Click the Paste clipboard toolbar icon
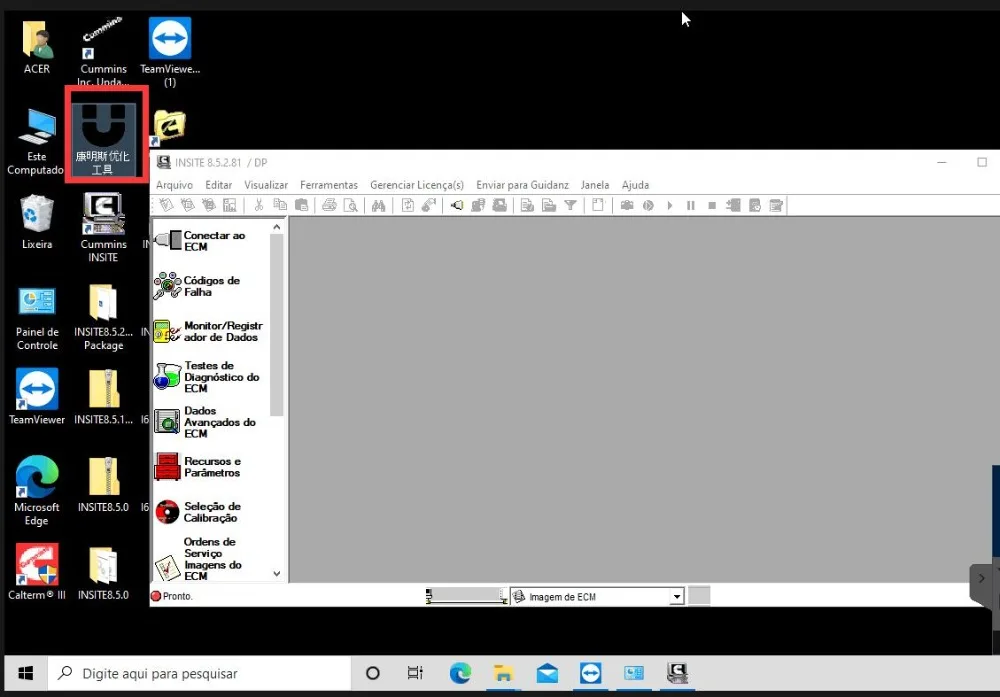Image resolution: width=1000 pixels, height=697 pixels. coord(302,205)
